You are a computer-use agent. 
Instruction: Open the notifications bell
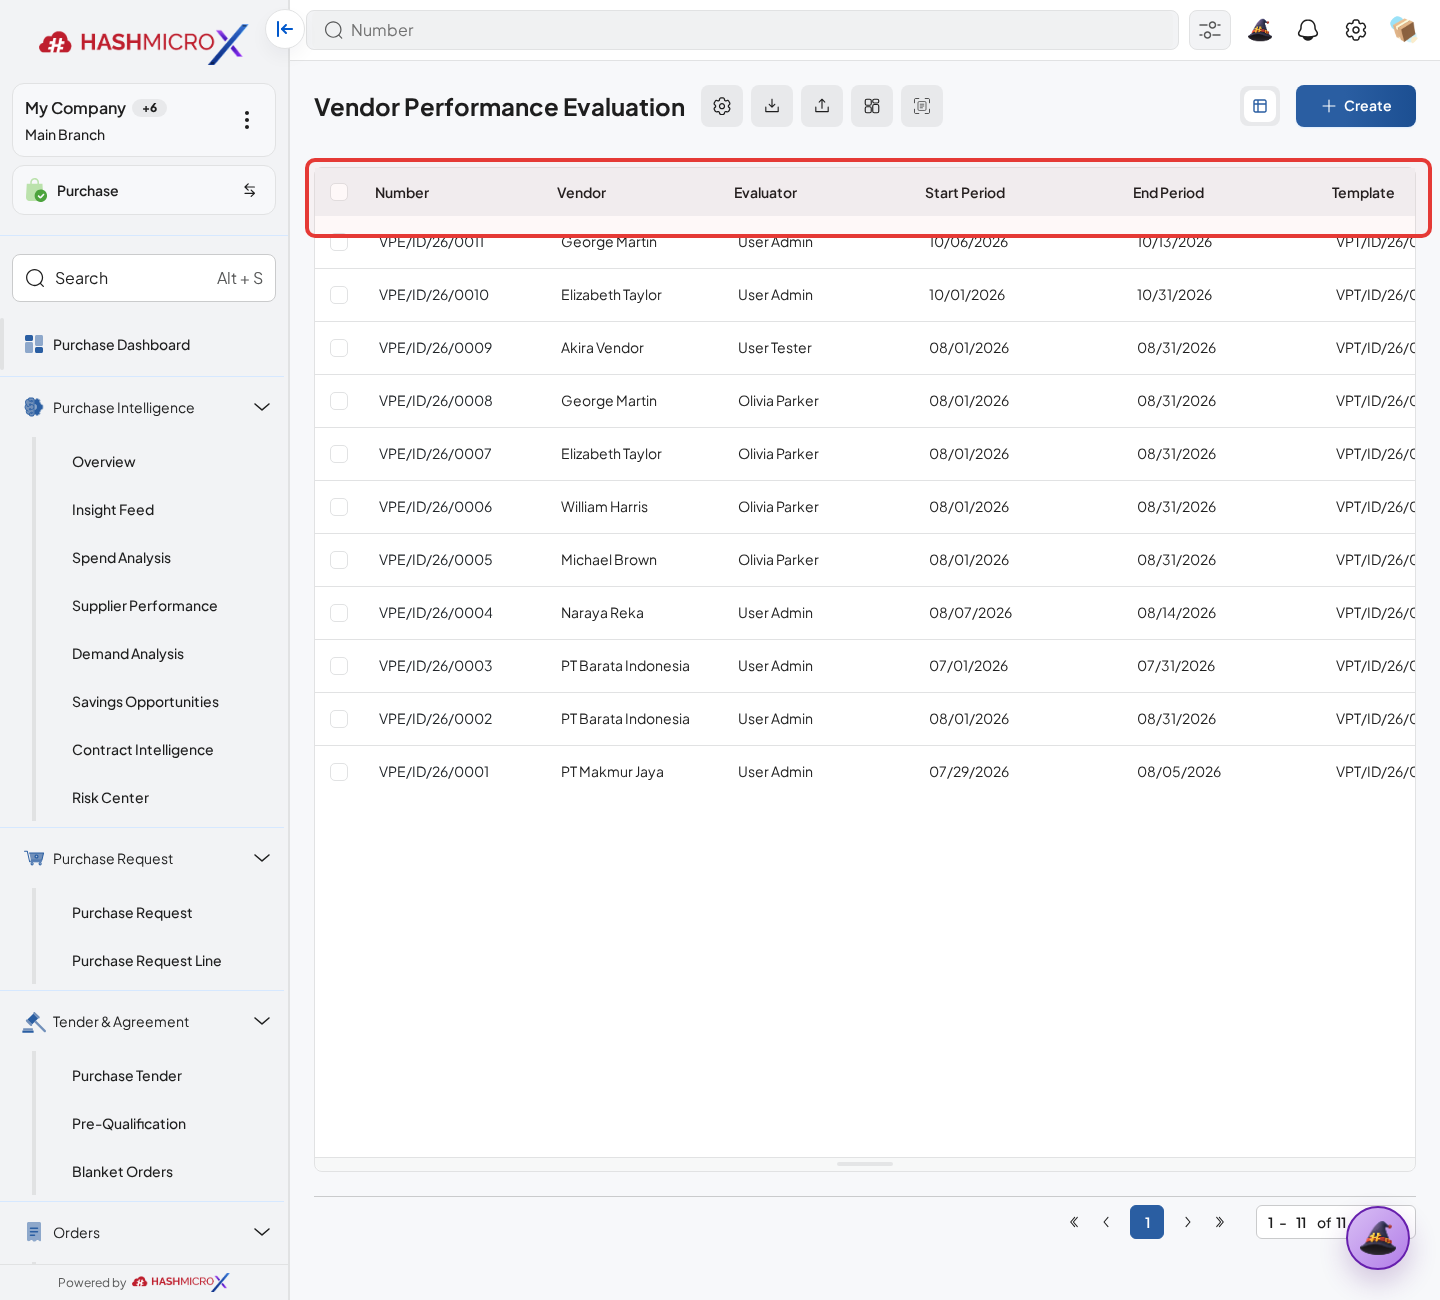tap(1308, 30)
